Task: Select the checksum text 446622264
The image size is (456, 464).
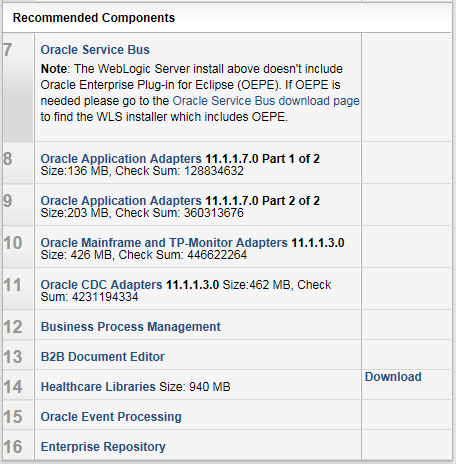Action: [217, 255]
